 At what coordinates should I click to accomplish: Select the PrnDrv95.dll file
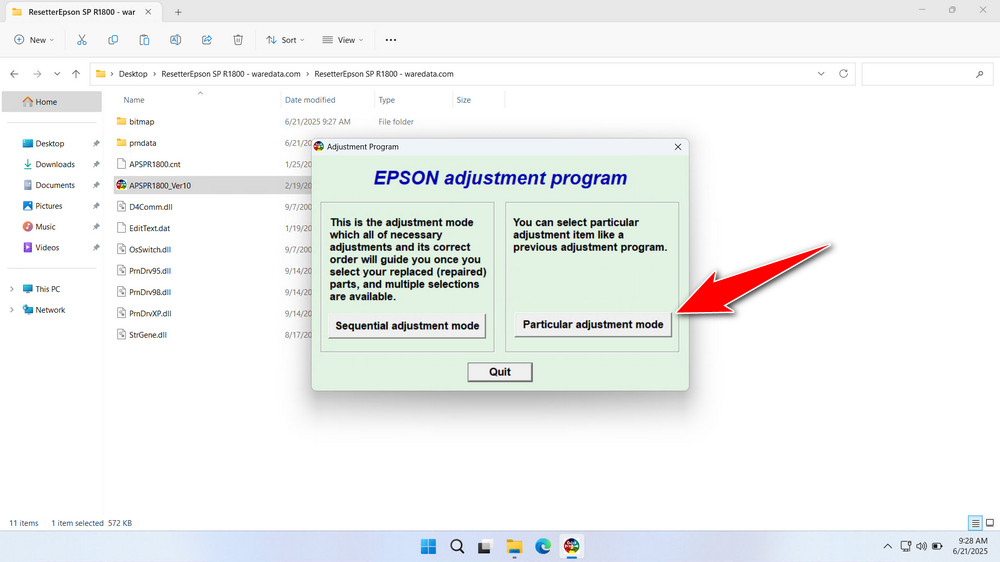pos(150,270)
